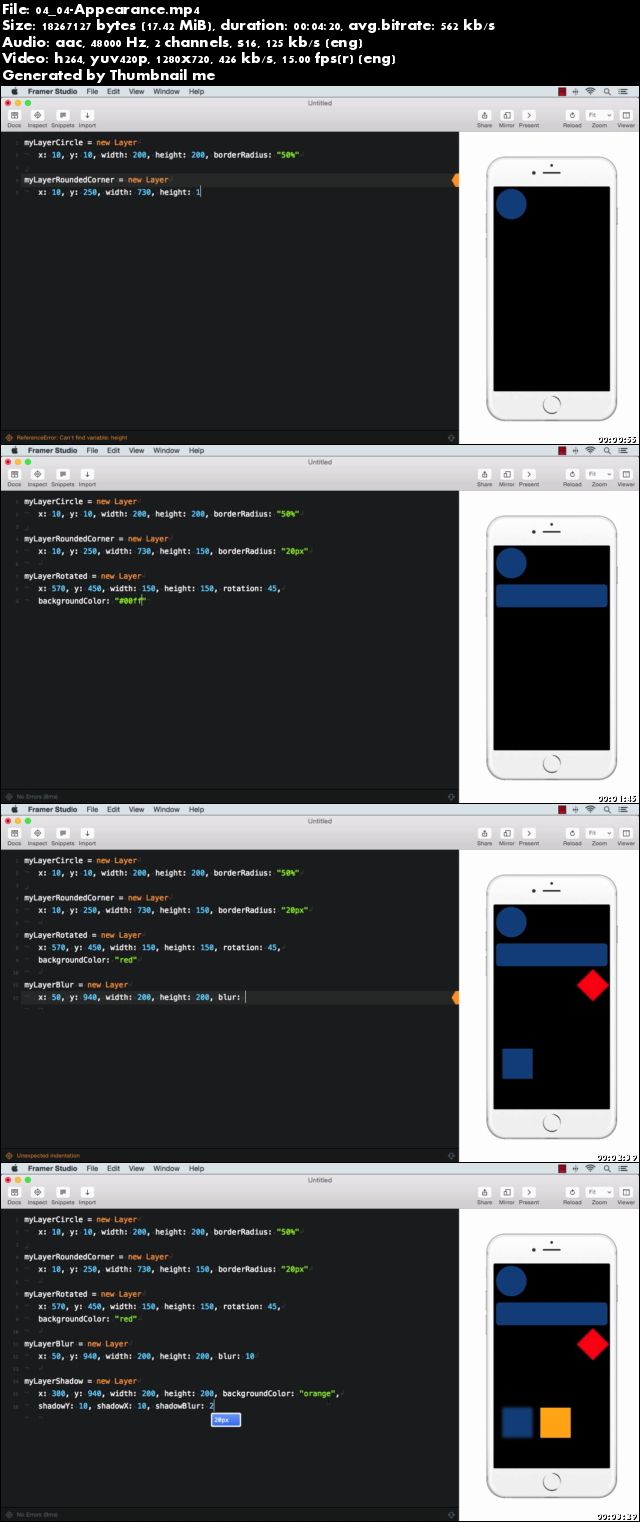Click Share in the myLayerShadow frame

[x=484, y=1195]
